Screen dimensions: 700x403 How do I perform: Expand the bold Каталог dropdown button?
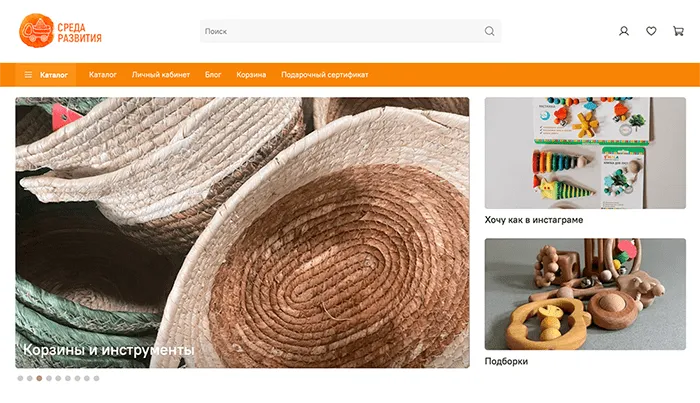[x=46, y=75]
